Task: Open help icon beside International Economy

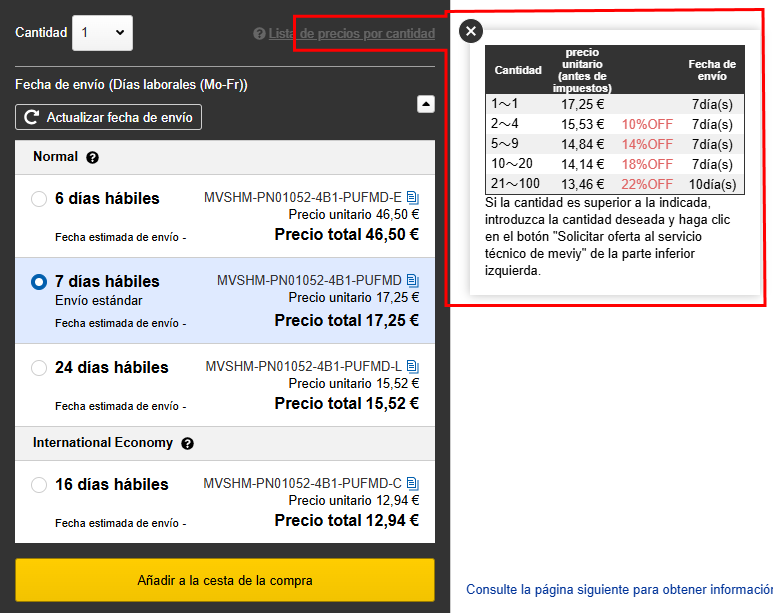Action: [187, 443]
